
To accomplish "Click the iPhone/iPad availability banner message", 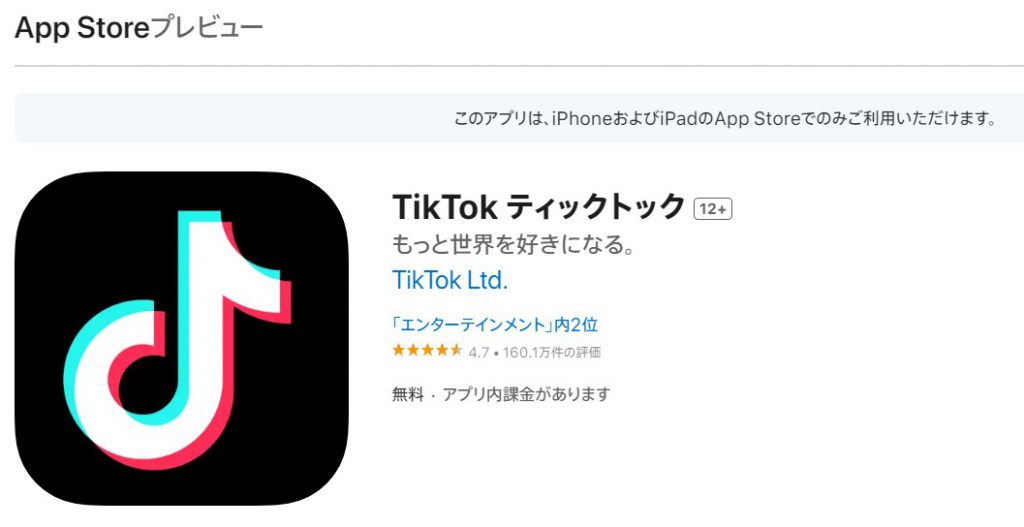I will pos(724,119).
